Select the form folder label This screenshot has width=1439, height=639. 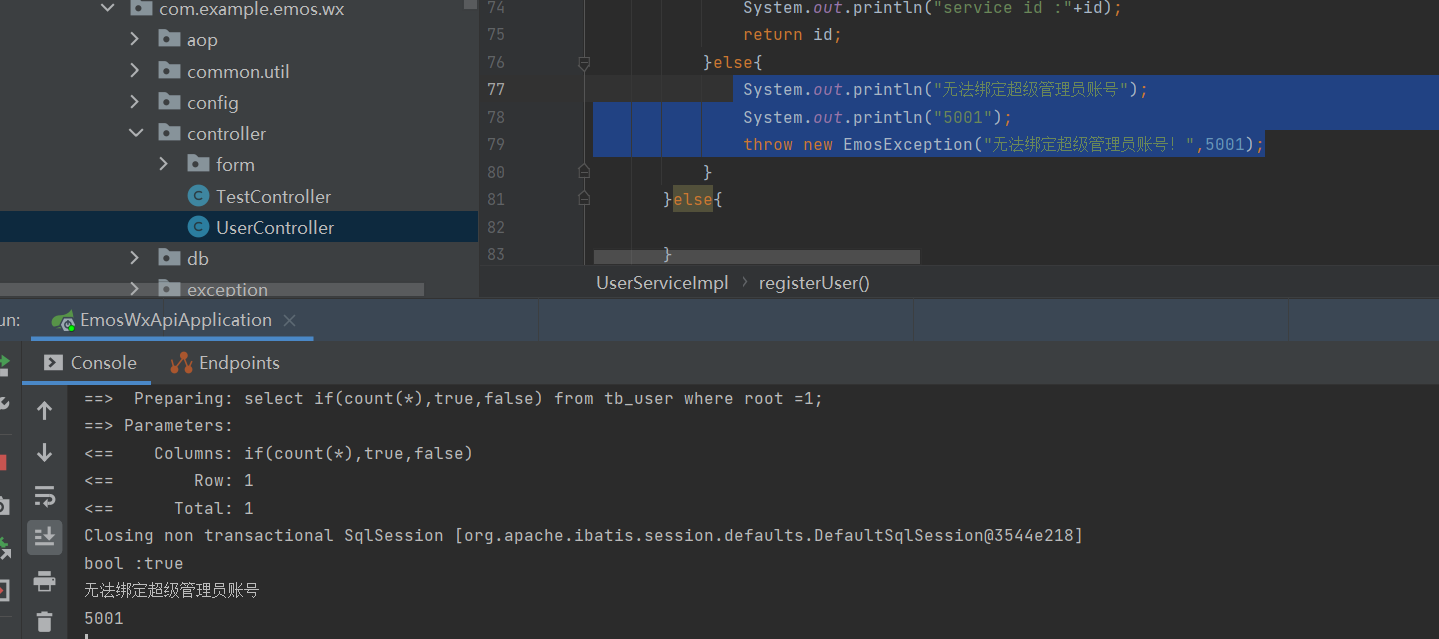tap(235, 165)
